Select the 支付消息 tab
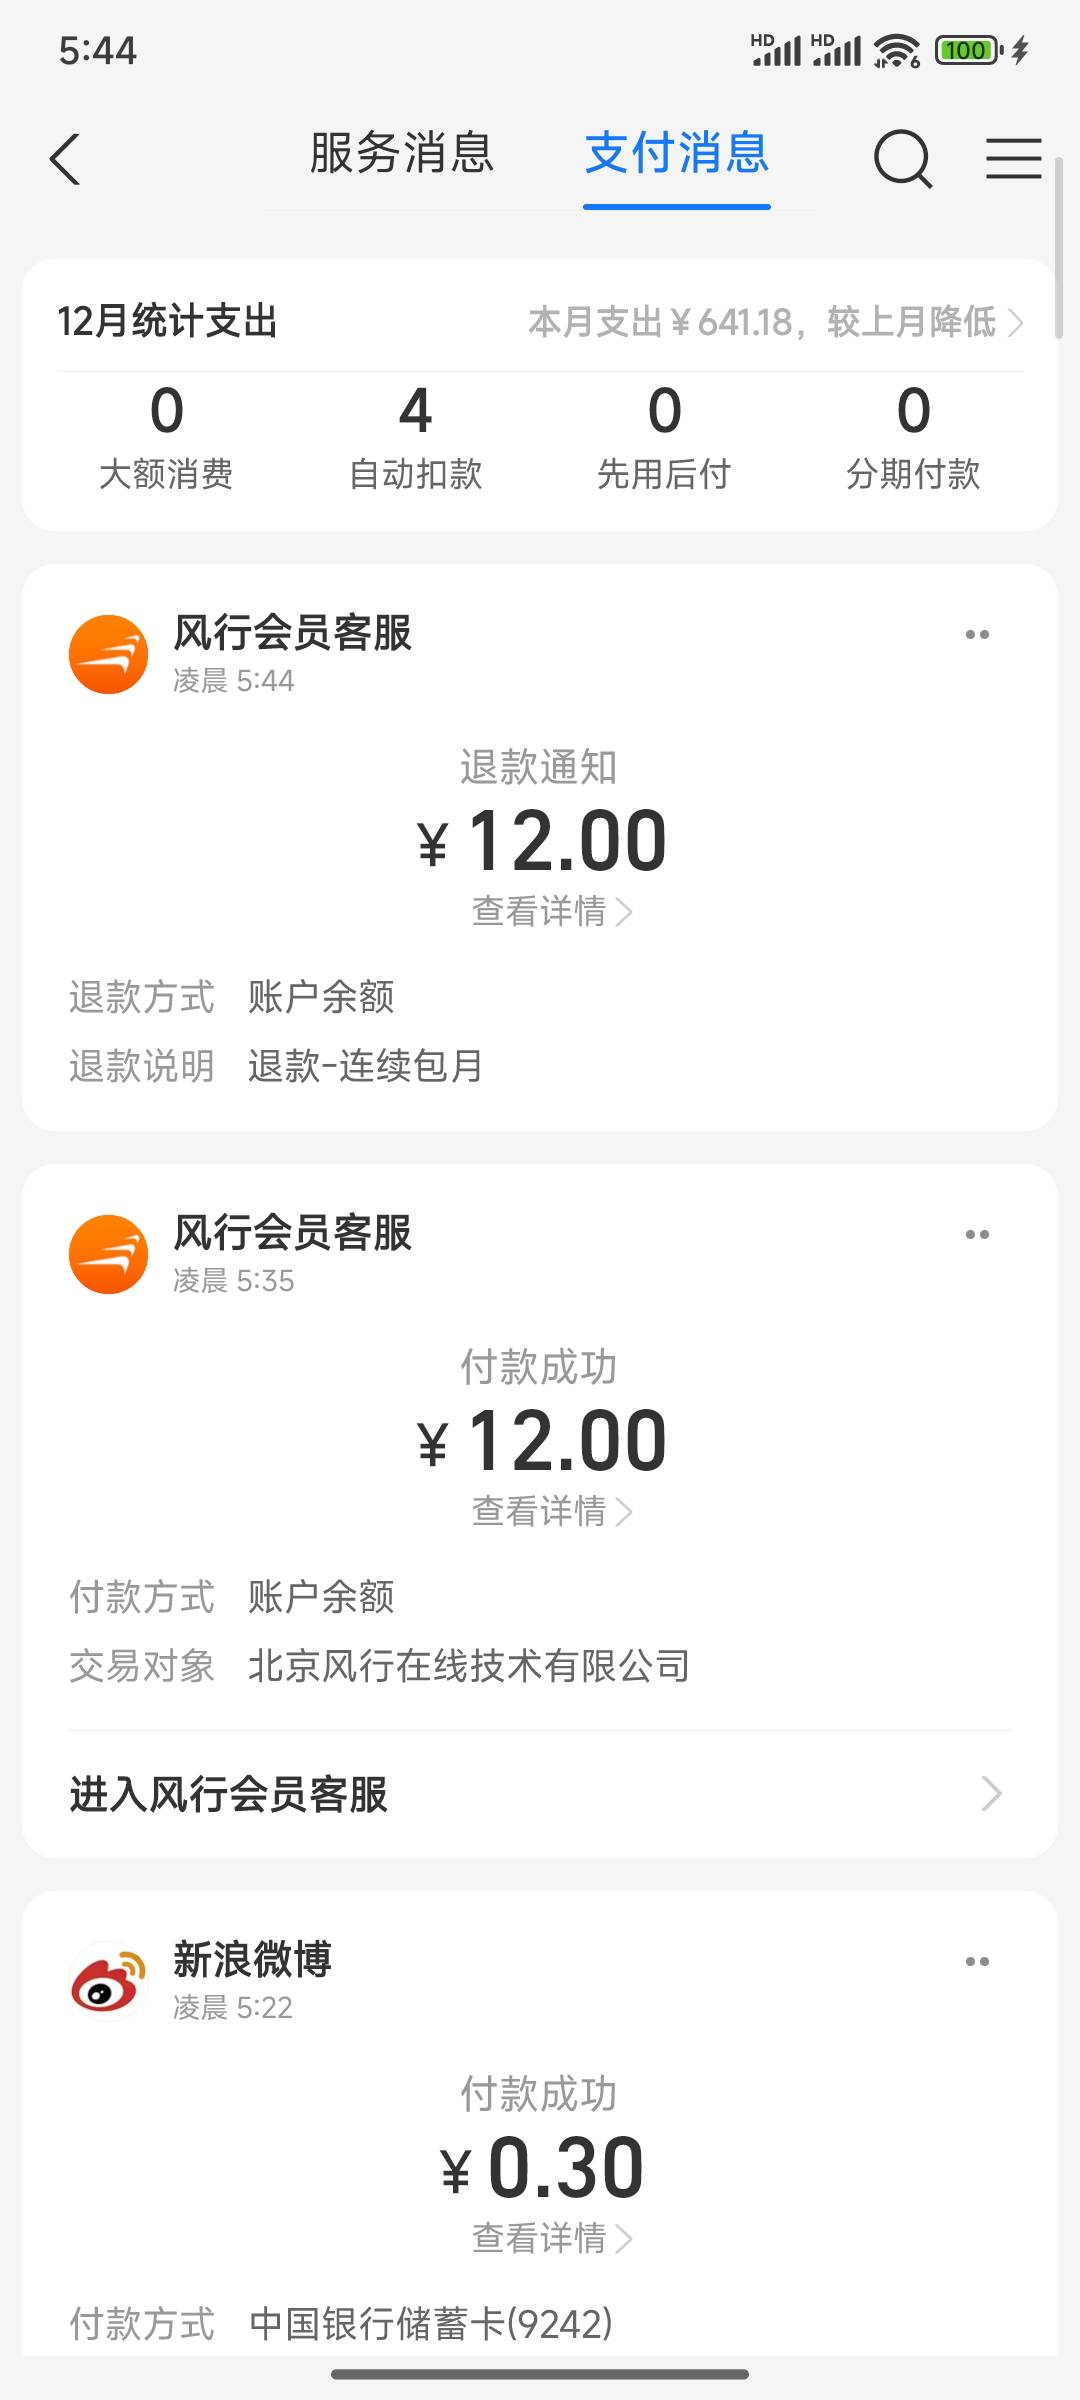The height and width of the screenshot is (2400, 1080). coord(677,154)
